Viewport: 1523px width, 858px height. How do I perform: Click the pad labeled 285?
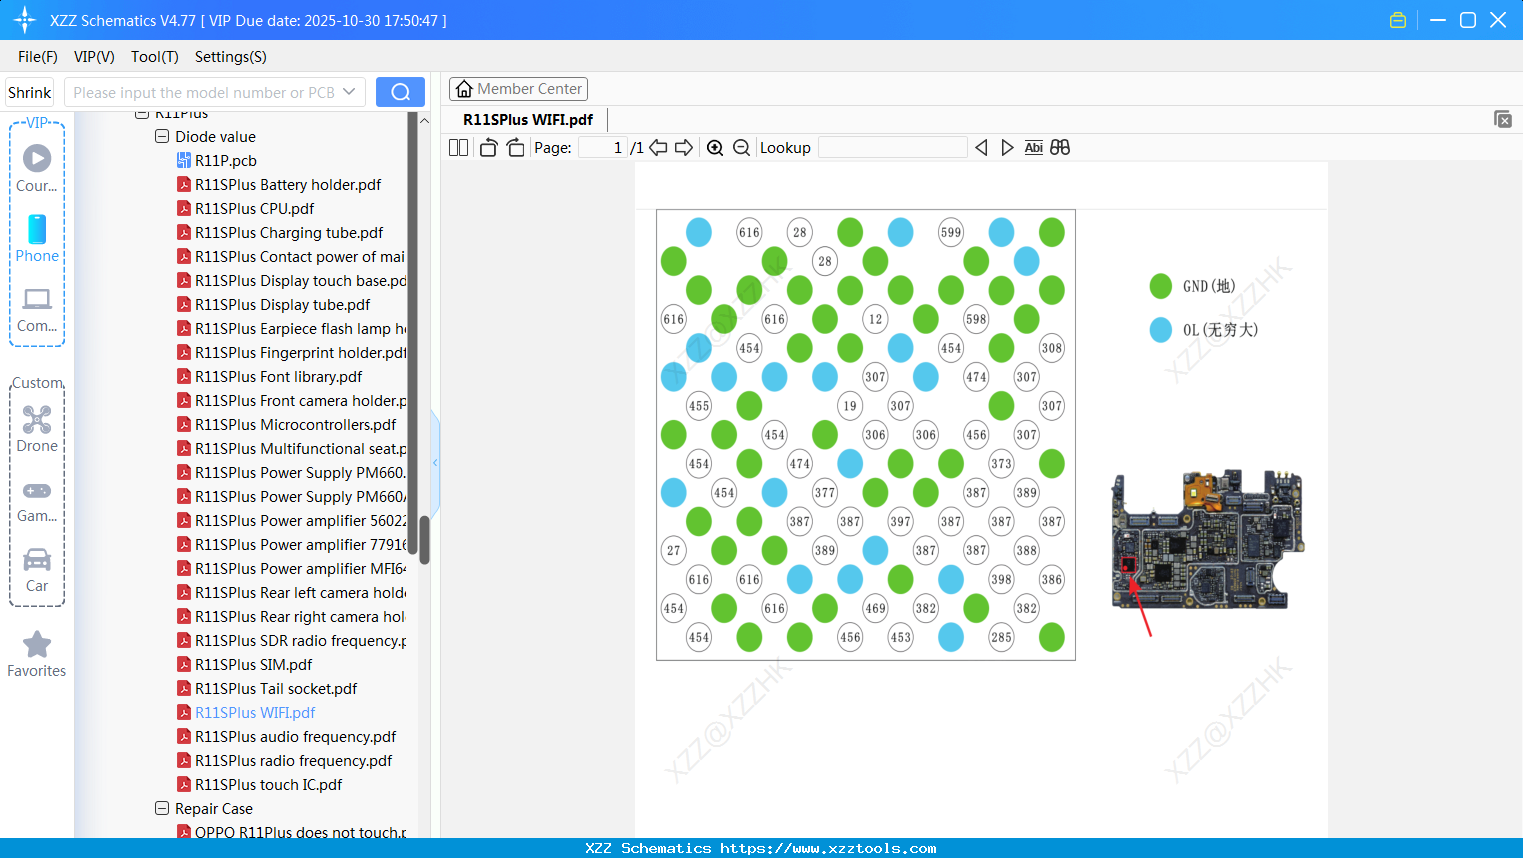coord(1001,637)
